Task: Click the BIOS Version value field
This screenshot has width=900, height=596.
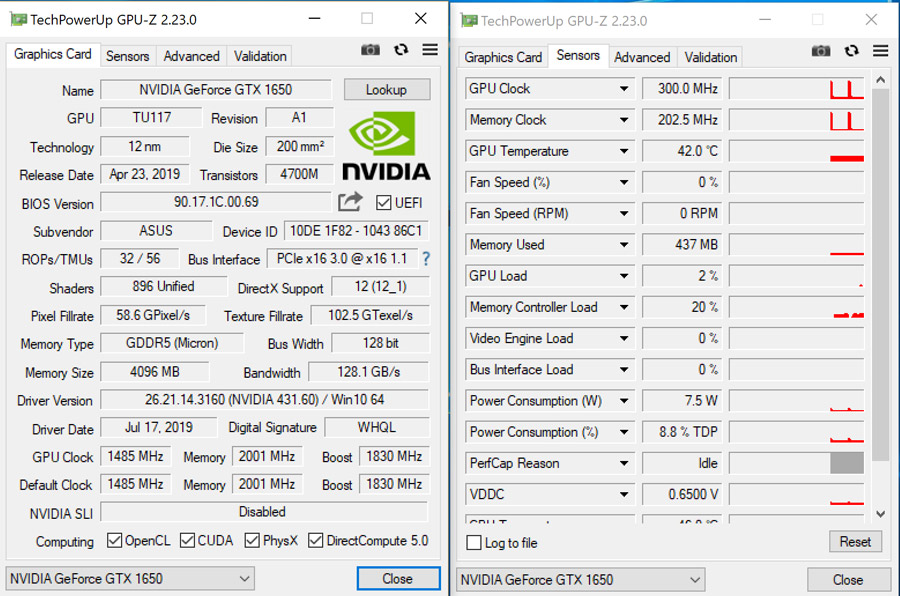Action: point(216,202)
